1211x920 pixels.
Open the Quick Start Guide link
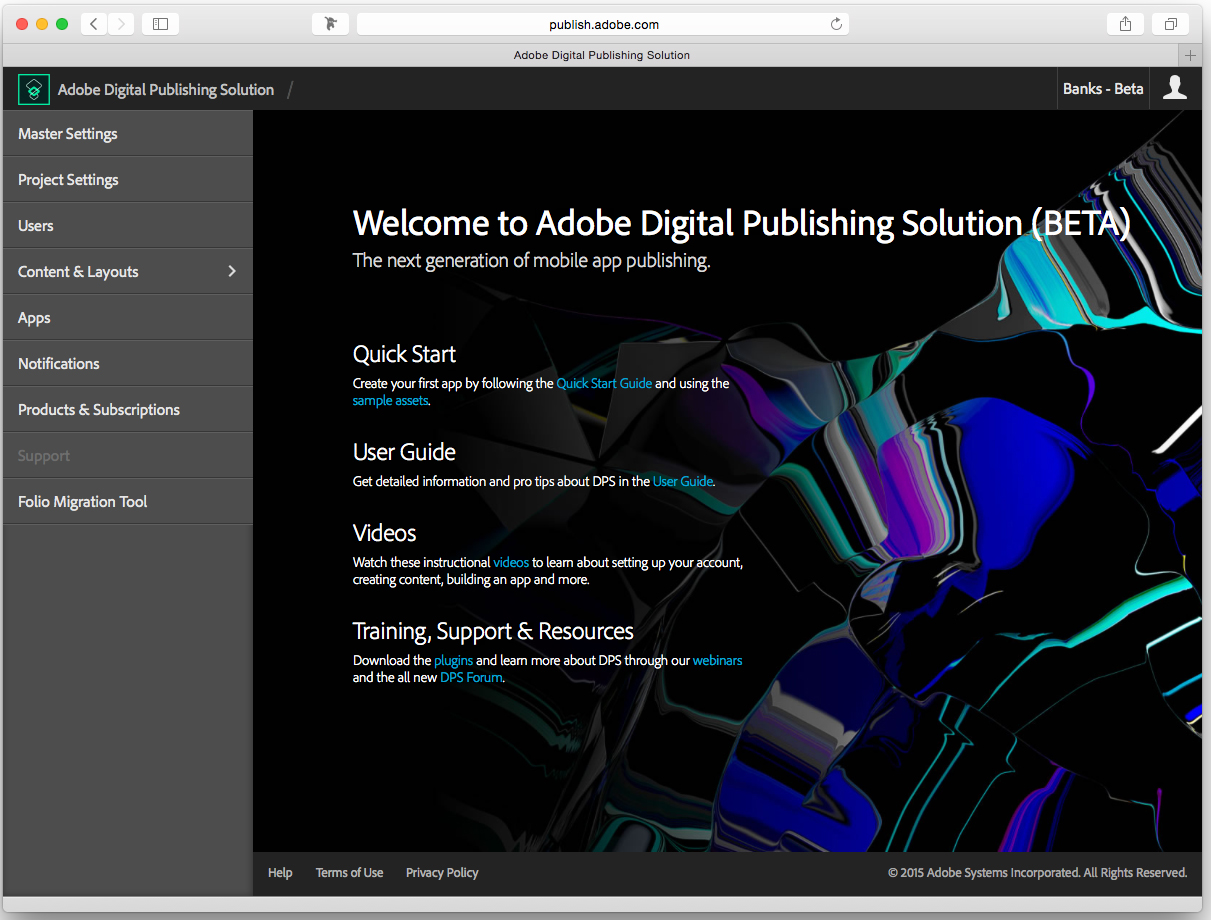click(x=604, y=383)
